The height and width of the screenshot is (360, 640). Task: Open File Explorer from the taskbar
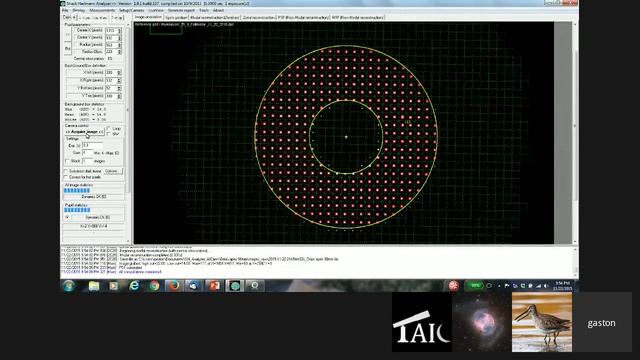point(94,286)
